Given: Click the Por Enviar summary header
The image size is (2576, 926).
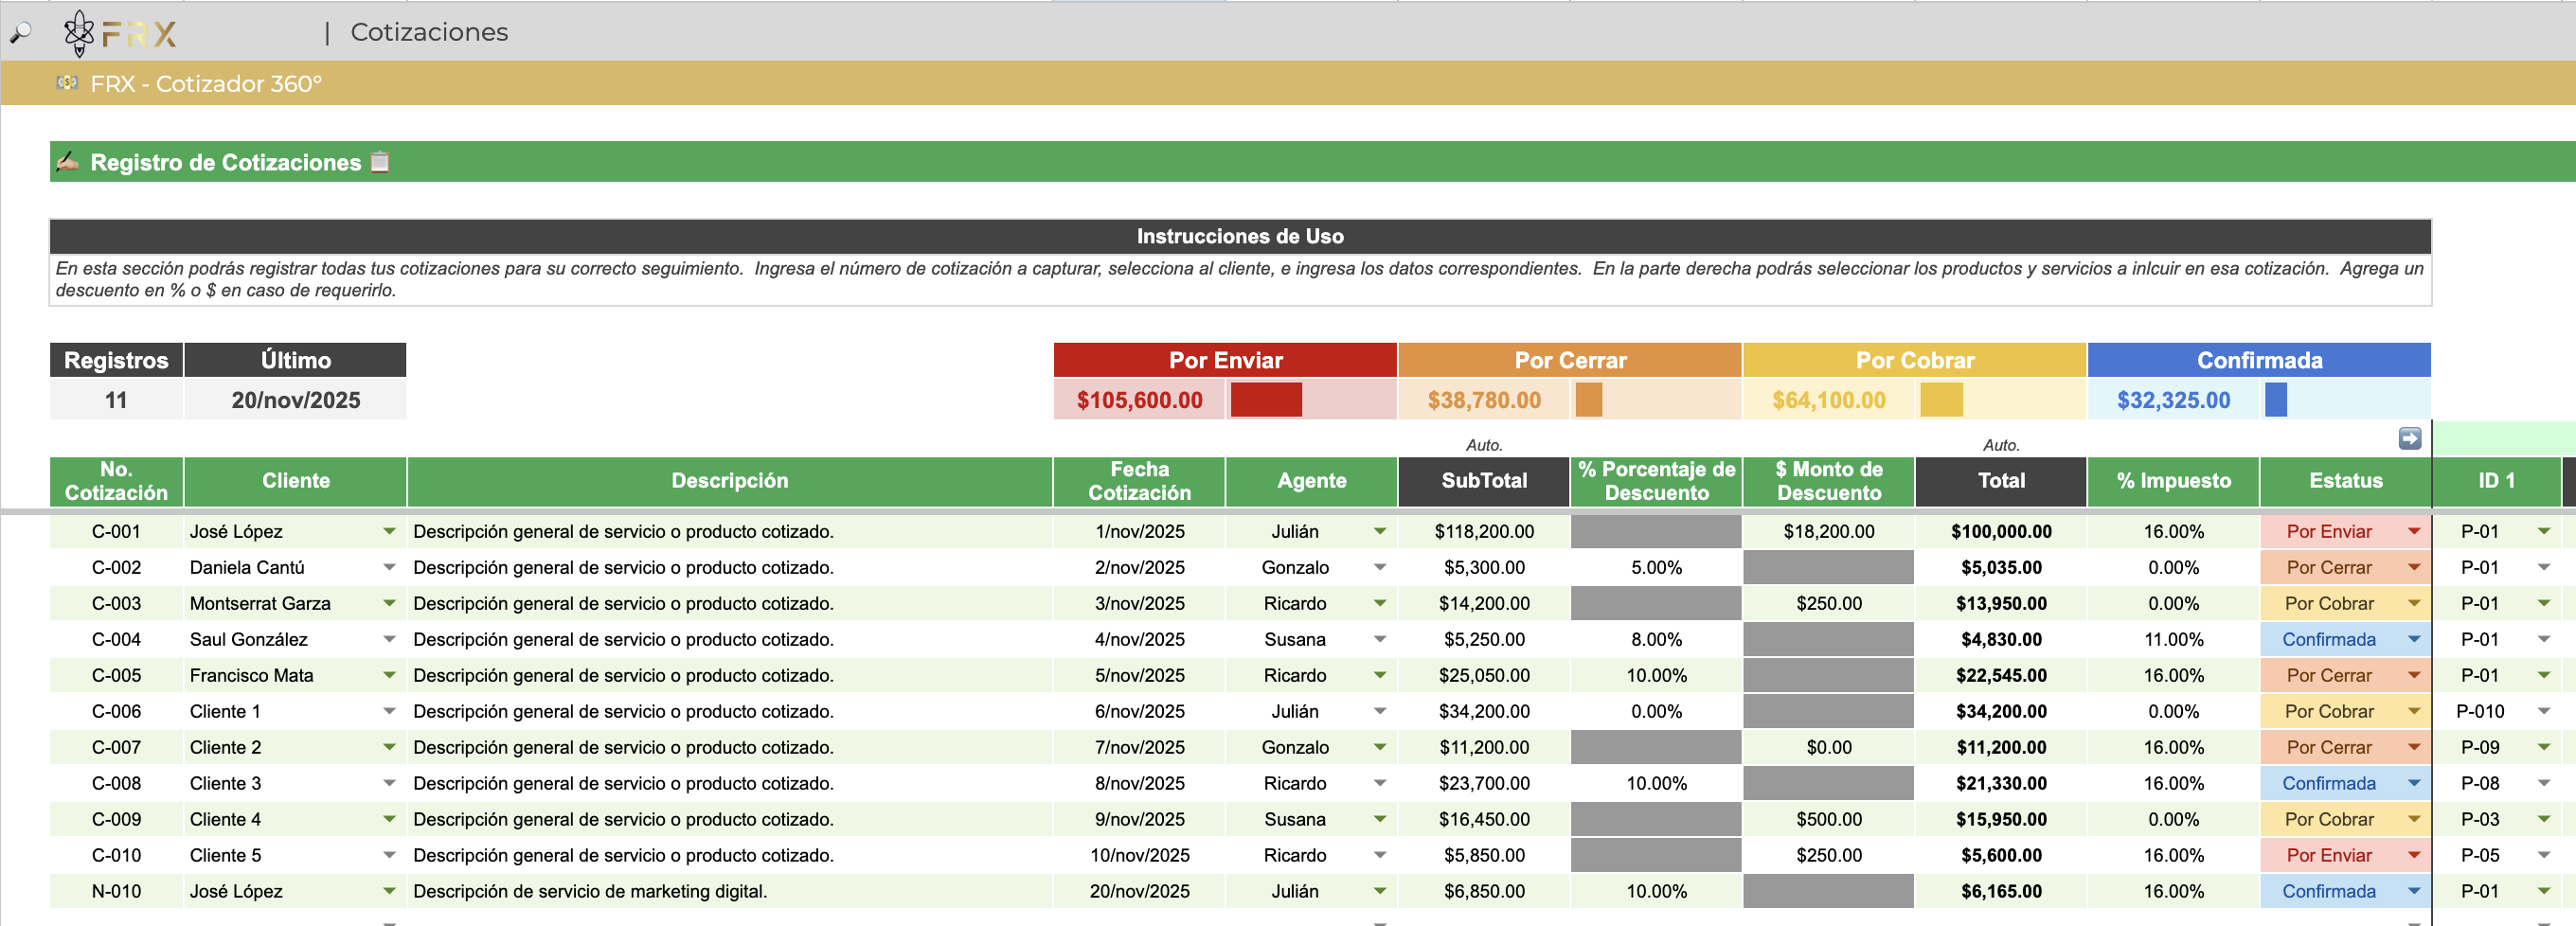Looking at the screenshot, I should tap(1224, 360).
